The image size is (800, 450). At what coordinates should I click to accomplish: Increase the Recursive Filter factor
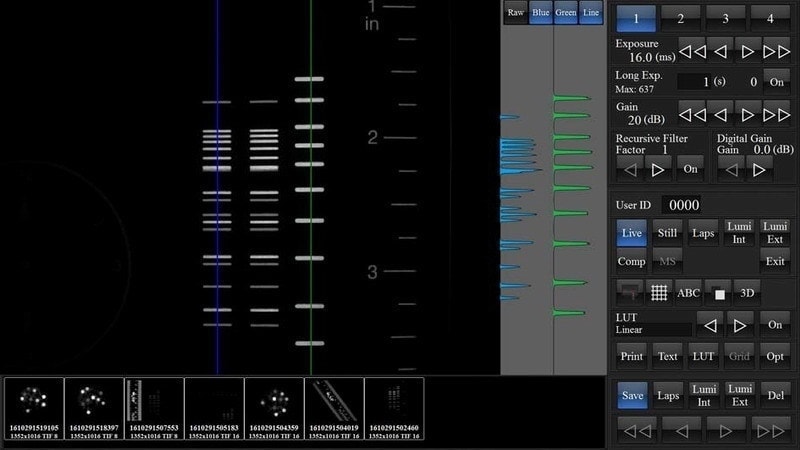coord(658,168)
